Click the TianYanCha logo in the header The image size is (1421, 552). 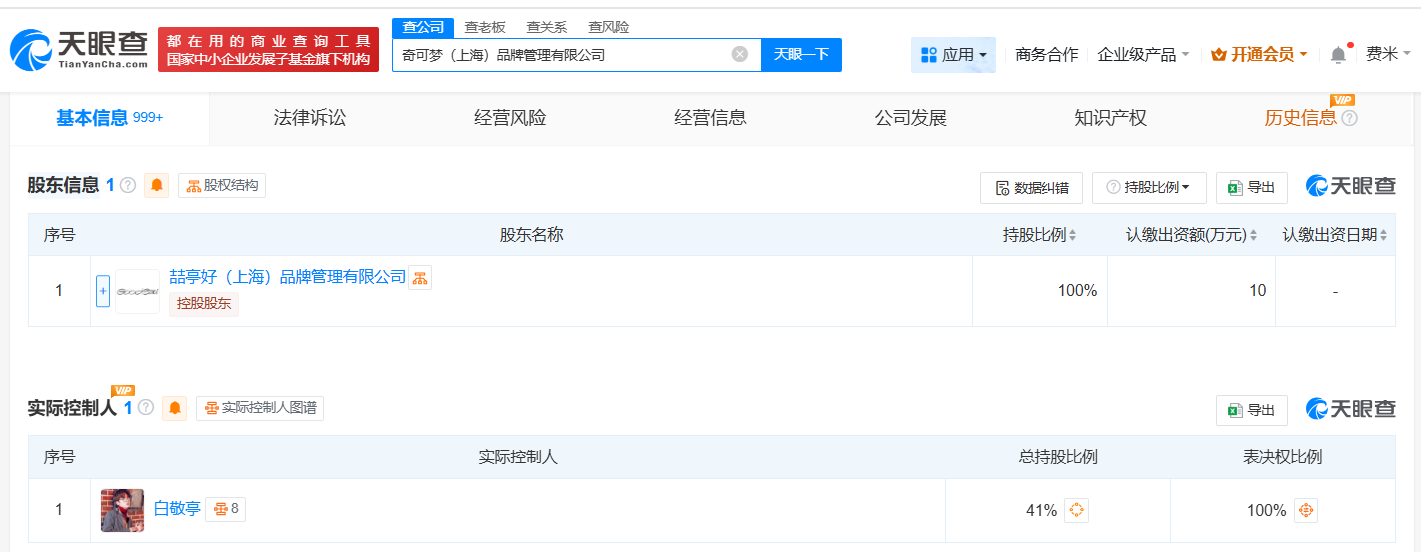point(78,50)
